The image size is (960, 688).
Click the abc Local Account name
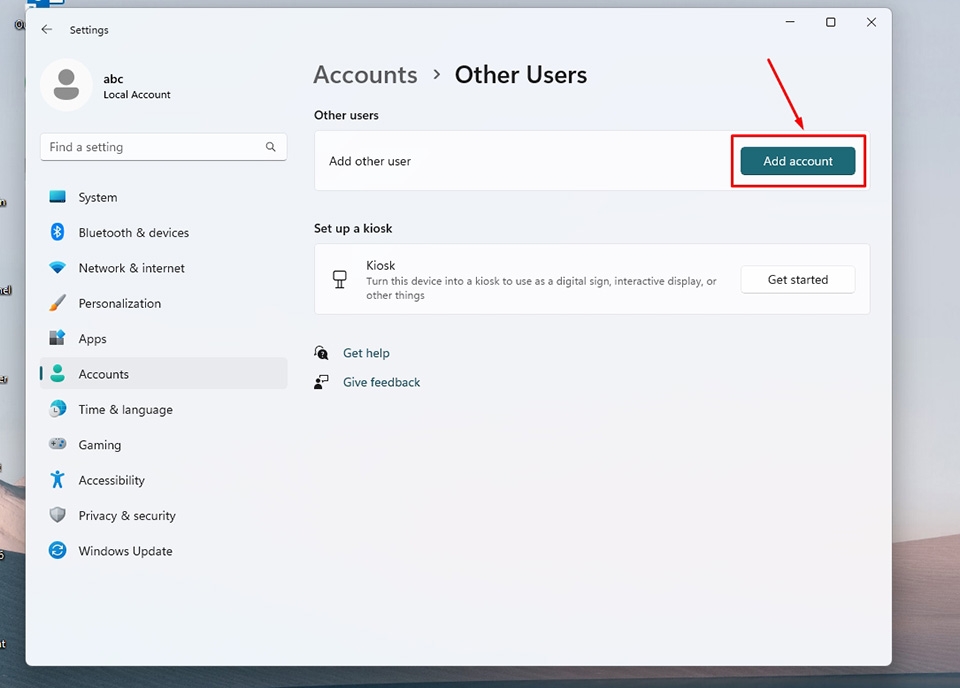point(137,86)
